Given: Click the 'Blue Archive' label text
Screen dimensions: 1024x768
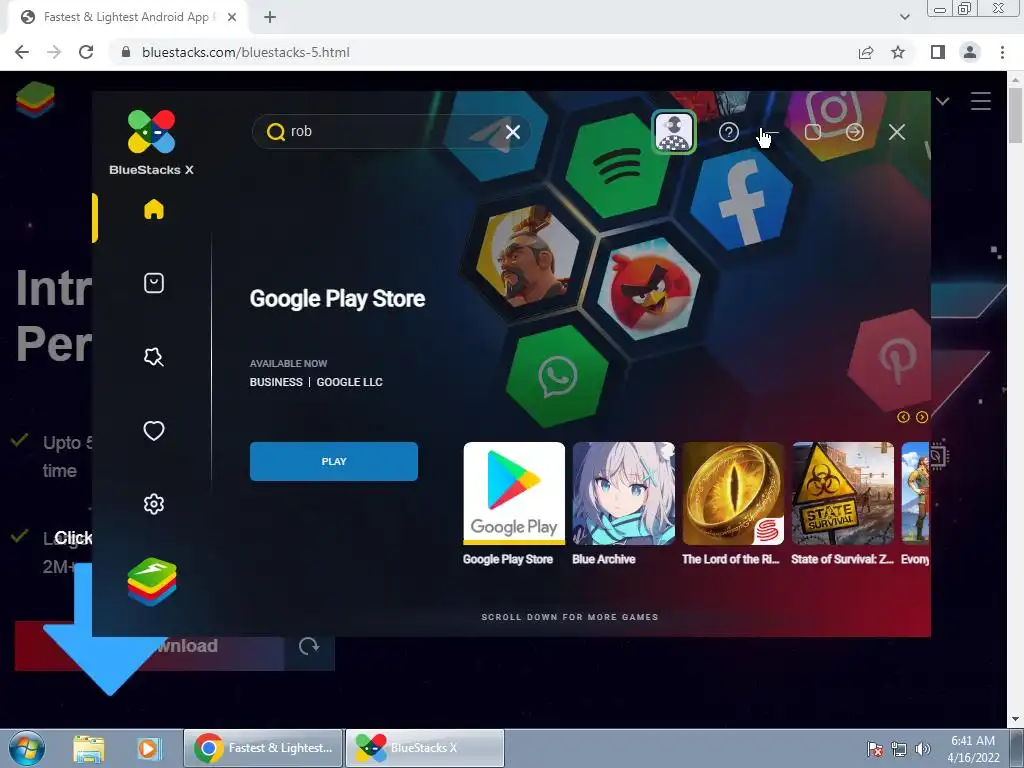Looking at the screenshot, I should pos(603,559).
